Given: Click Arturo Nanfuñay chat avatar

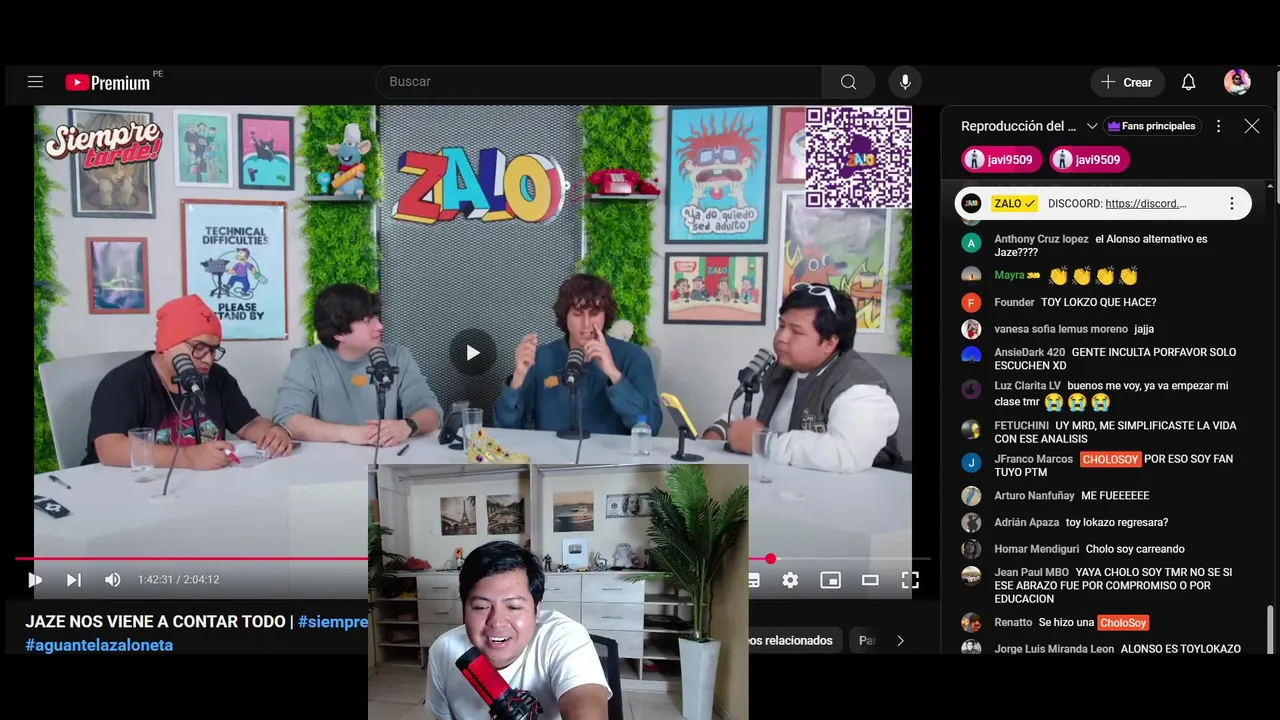Looking at the screenshot, I should pos(971,496).
